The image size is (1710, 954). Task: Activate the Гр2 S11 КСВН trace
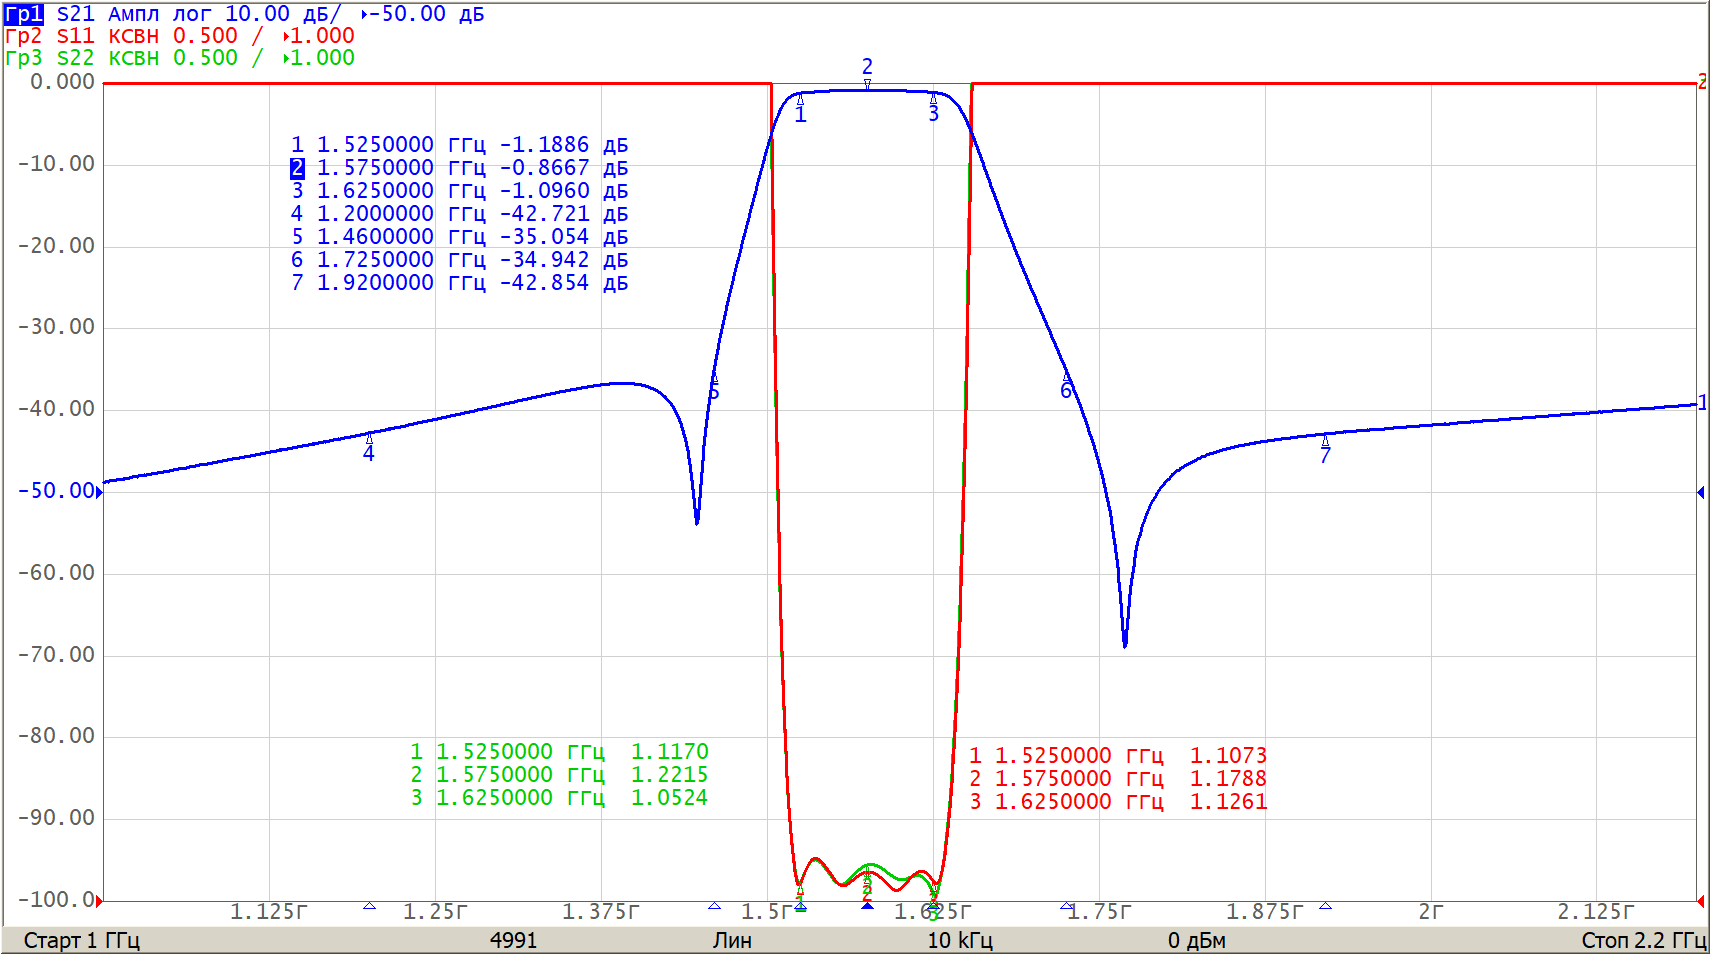(24, 36)
